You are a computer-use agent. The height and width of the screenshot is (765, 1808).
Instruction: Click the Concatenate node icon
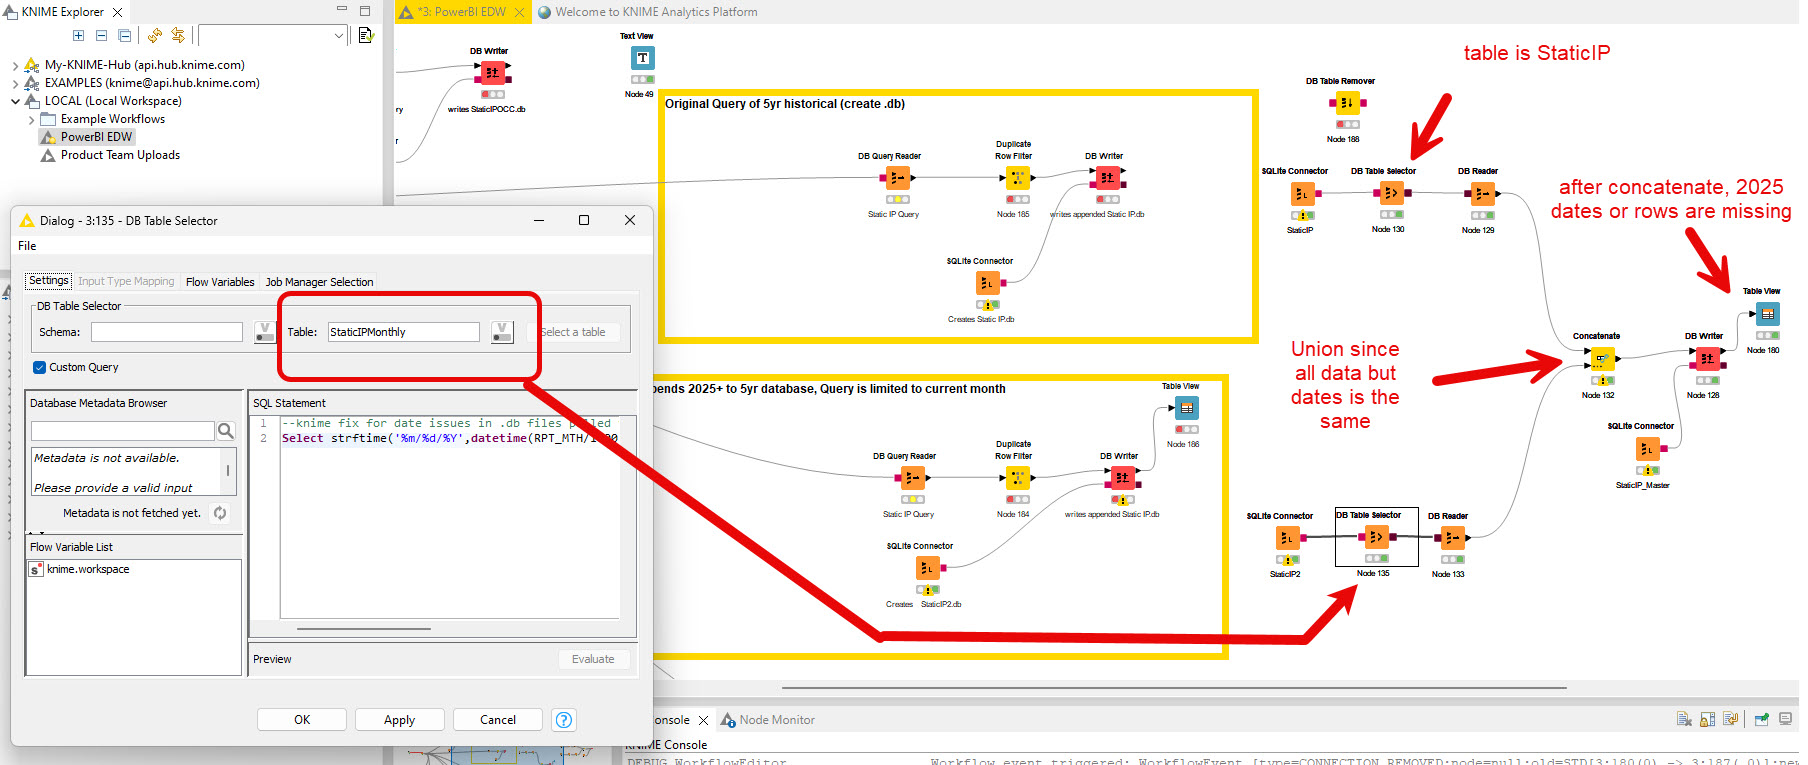[x=1602, y=358]
